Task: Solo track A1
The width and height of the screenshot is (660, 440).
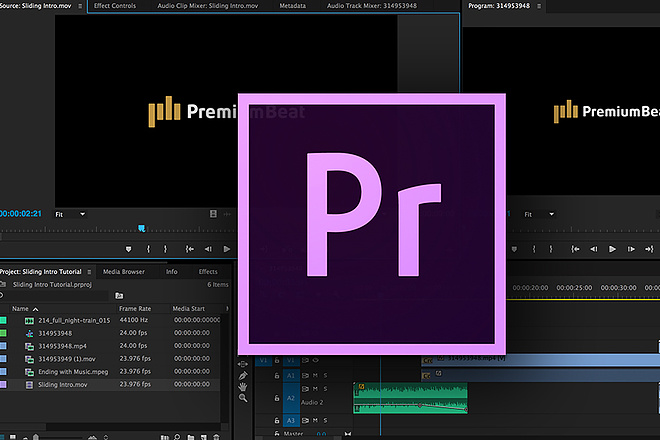Action: click(325, 376)
